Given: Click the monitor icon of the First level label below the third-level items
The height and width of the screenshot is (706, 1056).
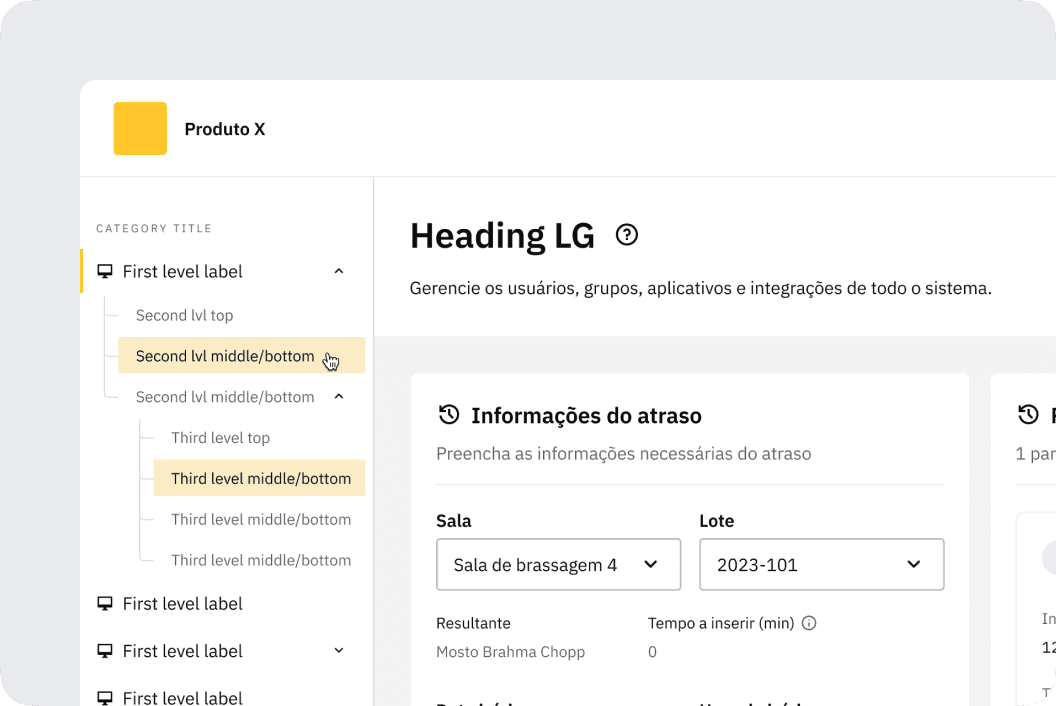Looking at the screenshot, I should click(104, 604).
